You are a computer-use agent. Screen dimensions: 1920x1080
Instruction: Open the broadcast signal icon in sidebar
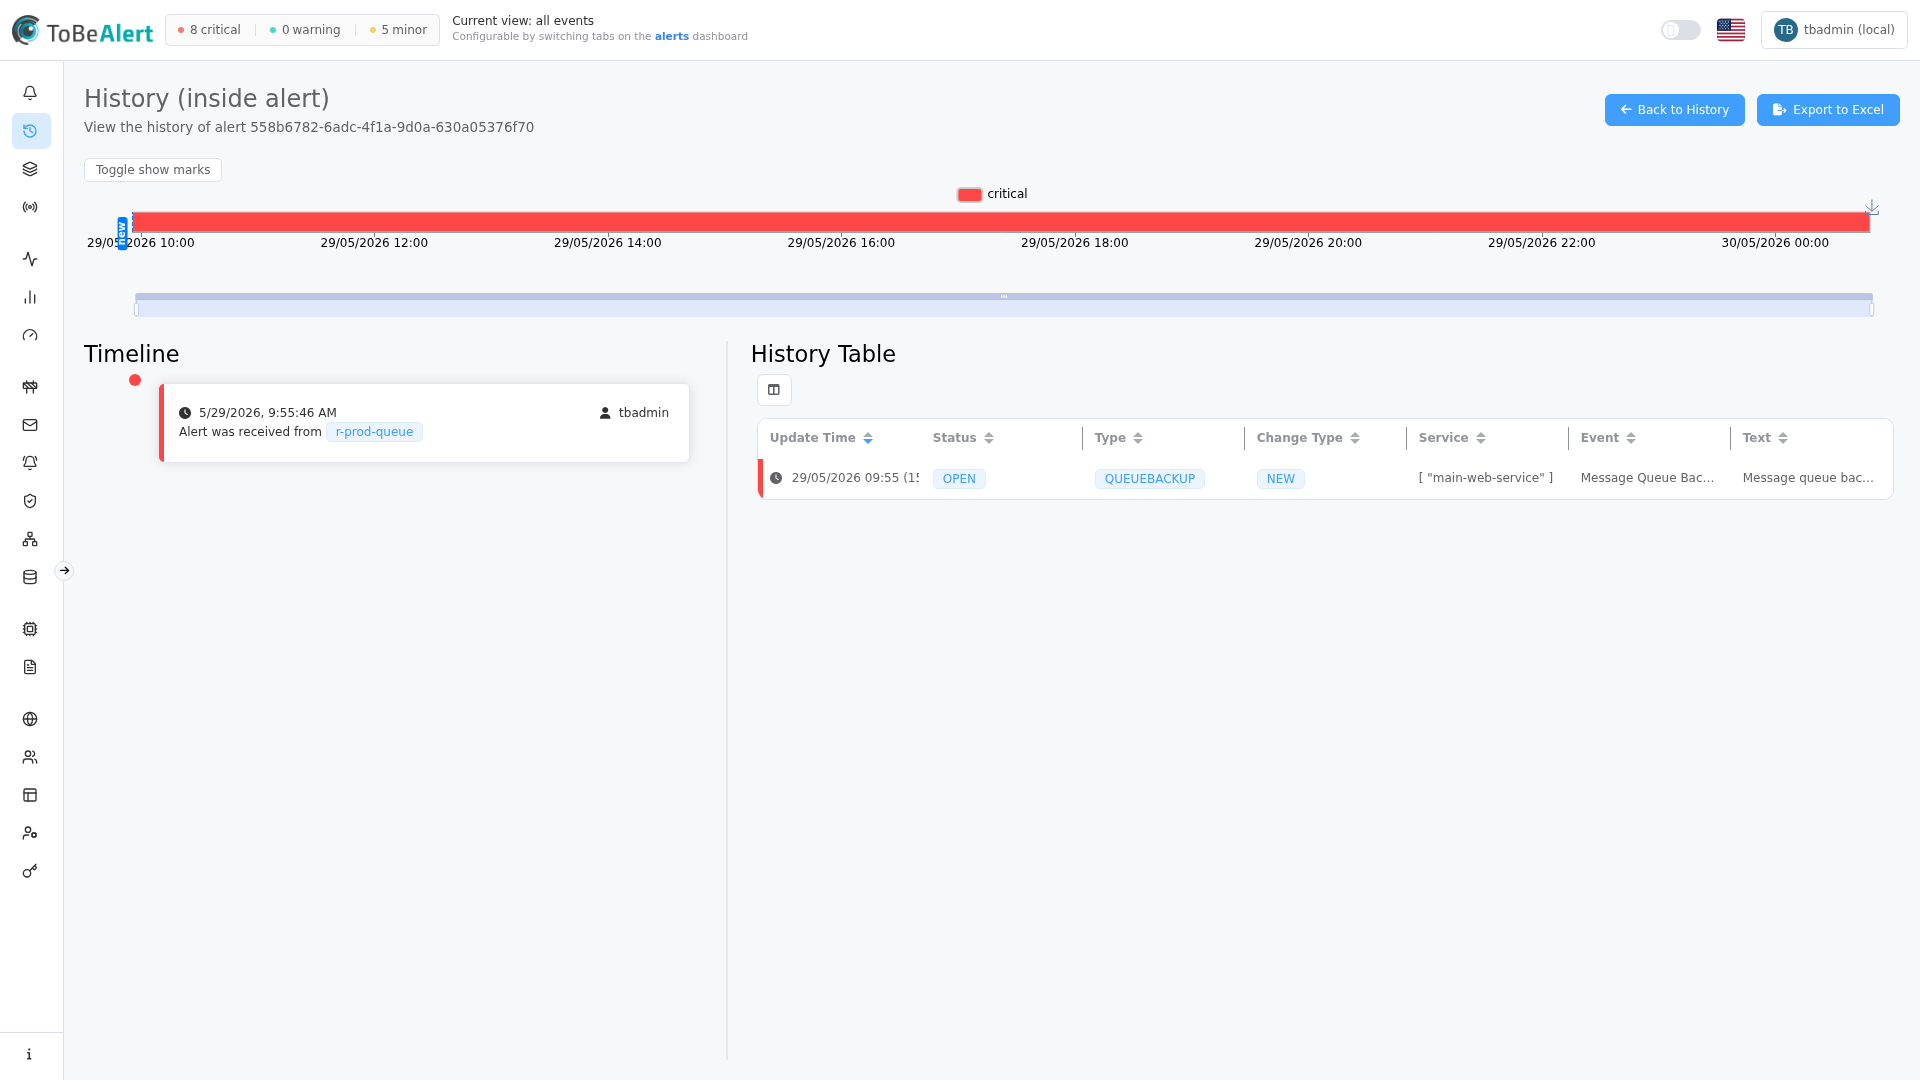[30, 207]
